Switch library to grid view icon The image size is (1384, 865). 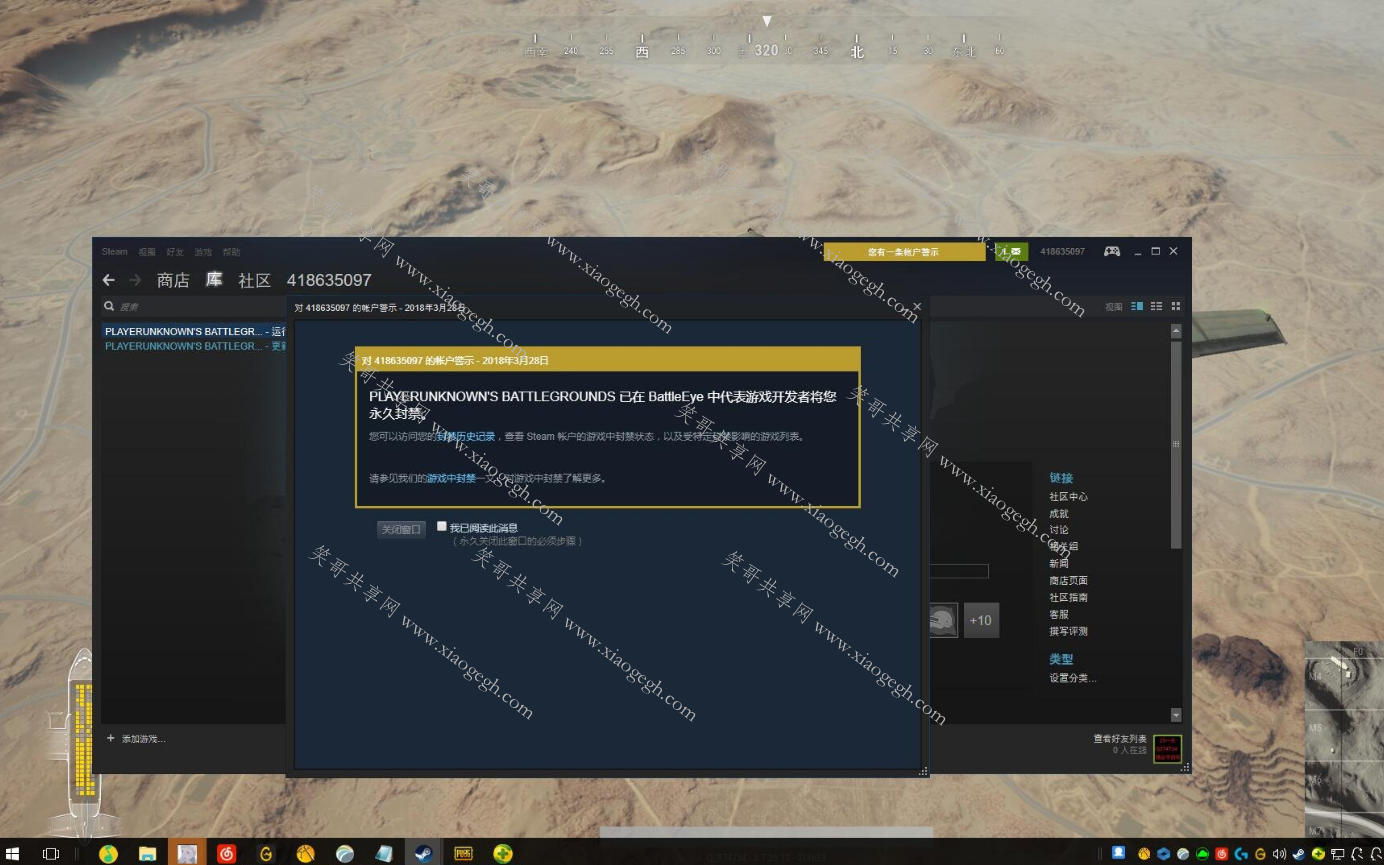coord(1176,306)
